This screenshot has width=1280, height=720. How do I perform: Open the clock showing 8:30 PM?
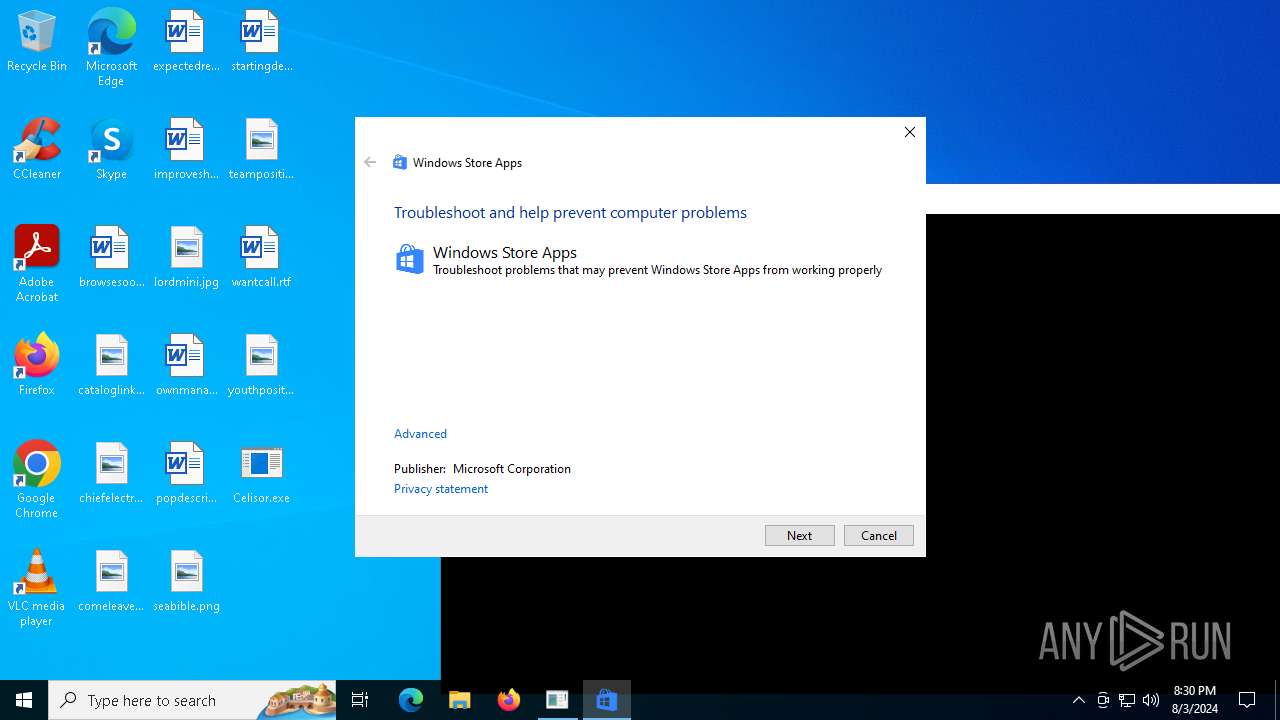(1195, 700)
